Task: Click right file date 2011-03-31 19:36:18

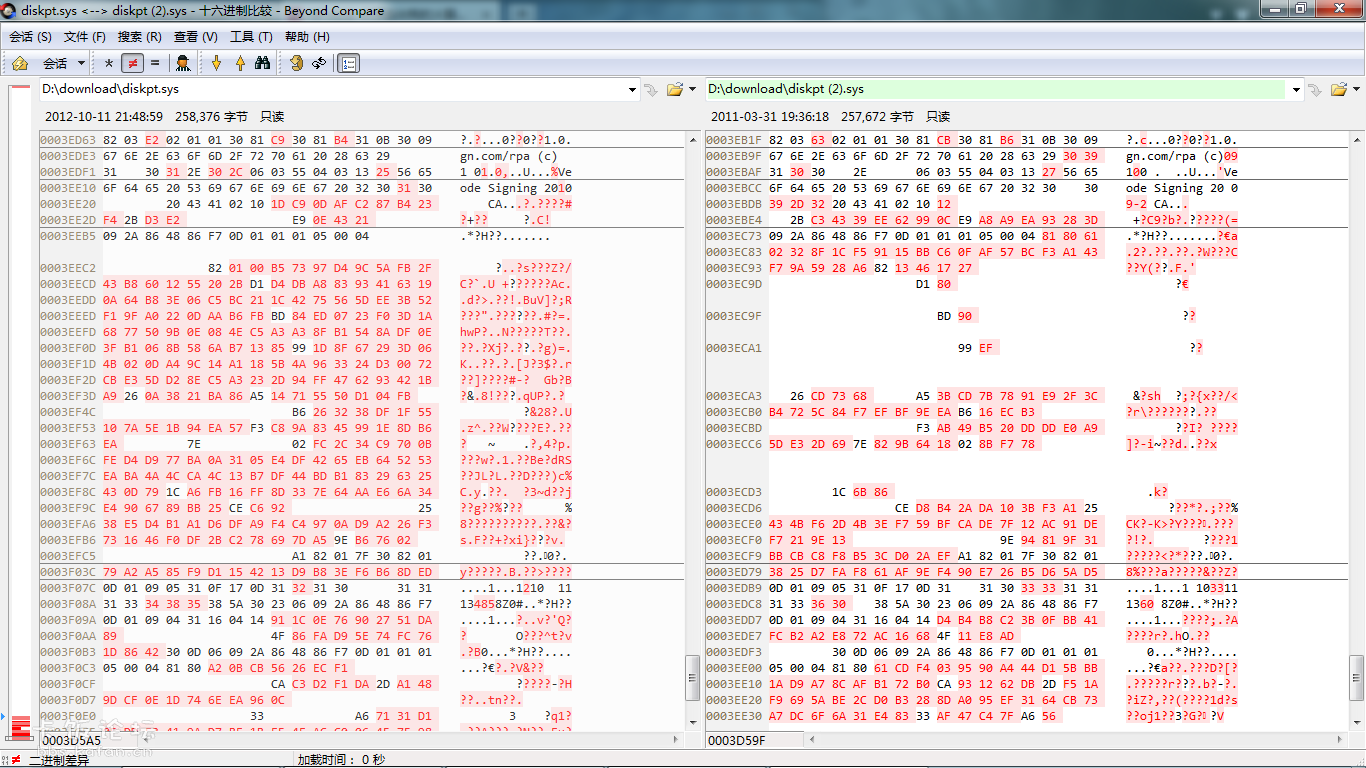Action: pyautogui.click(x=770, y=117)
